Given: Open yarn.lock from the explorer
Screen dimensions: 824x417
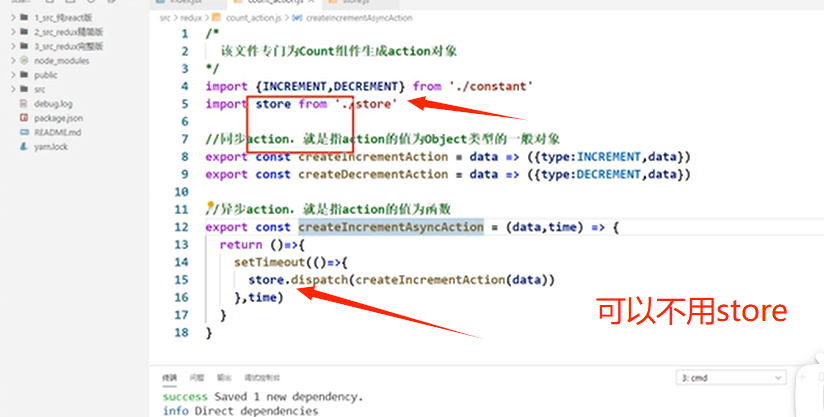Looking at the screenshot, I should 51,147.
